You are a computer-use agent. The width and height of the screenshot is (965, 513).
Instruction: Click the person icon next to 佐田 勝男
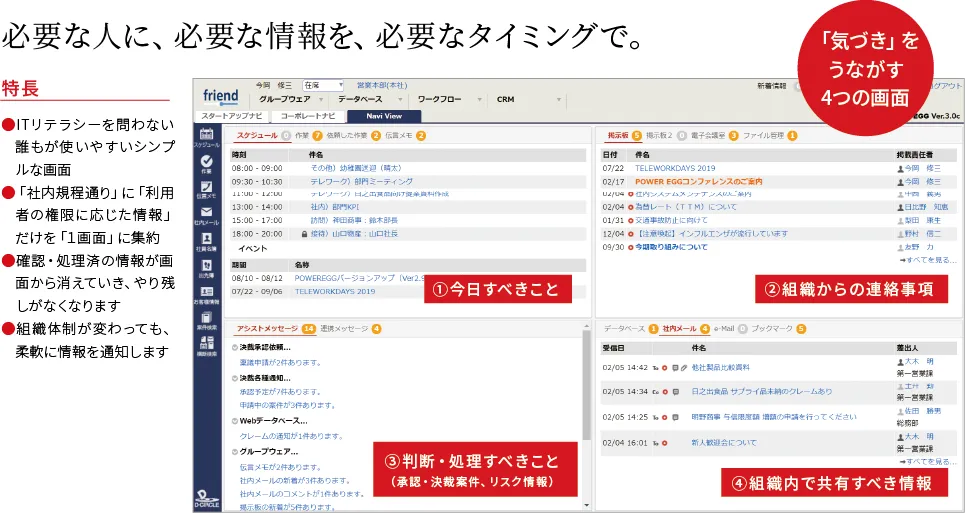(900, 411)
